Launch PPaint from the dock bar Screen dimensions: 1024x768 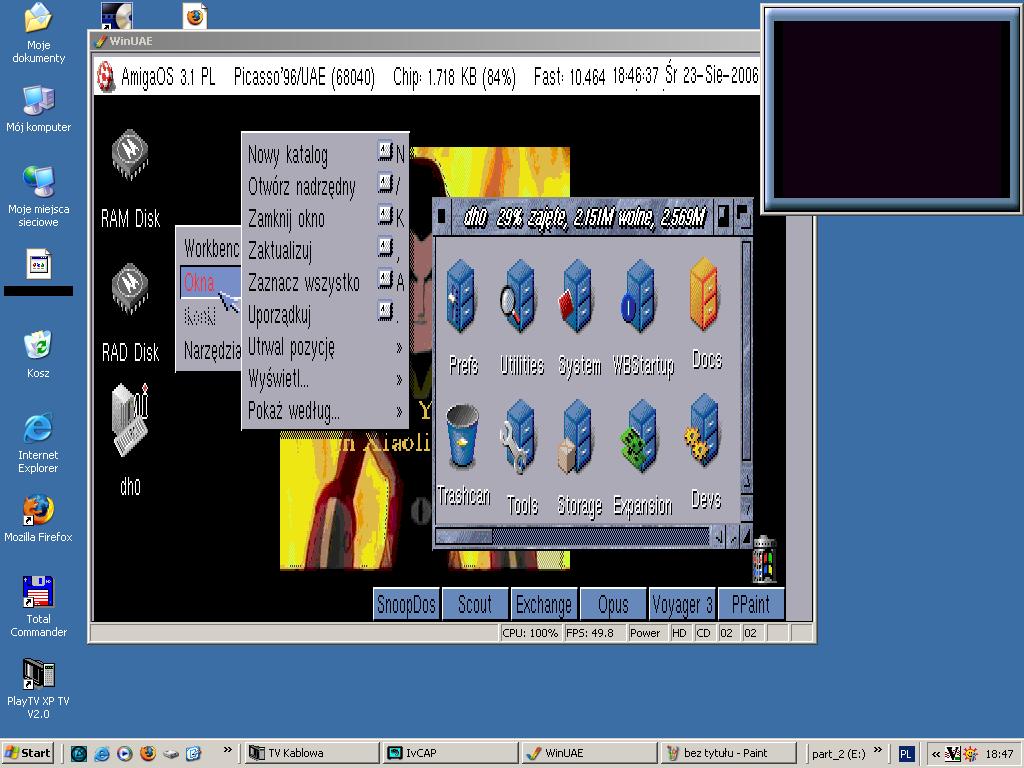(750, 604)
